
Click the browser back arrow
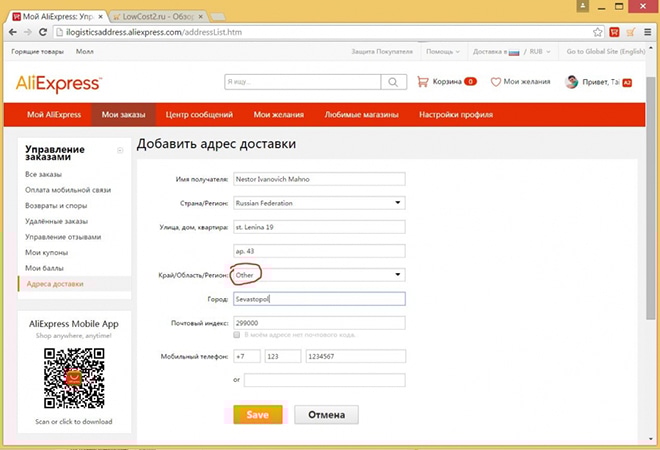[x=12, y=32]
